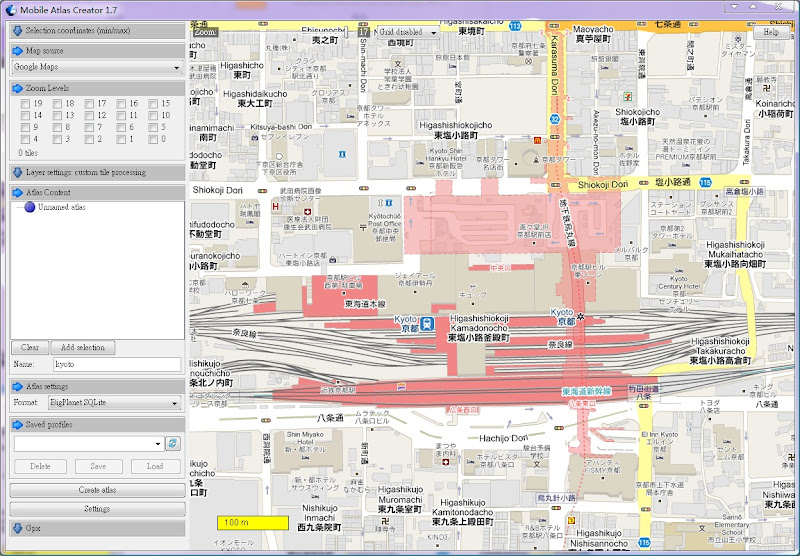Click the Map source panel header text
Viewport: 800px width, 556px height.
pyautogui.click(x=44, y=51)
